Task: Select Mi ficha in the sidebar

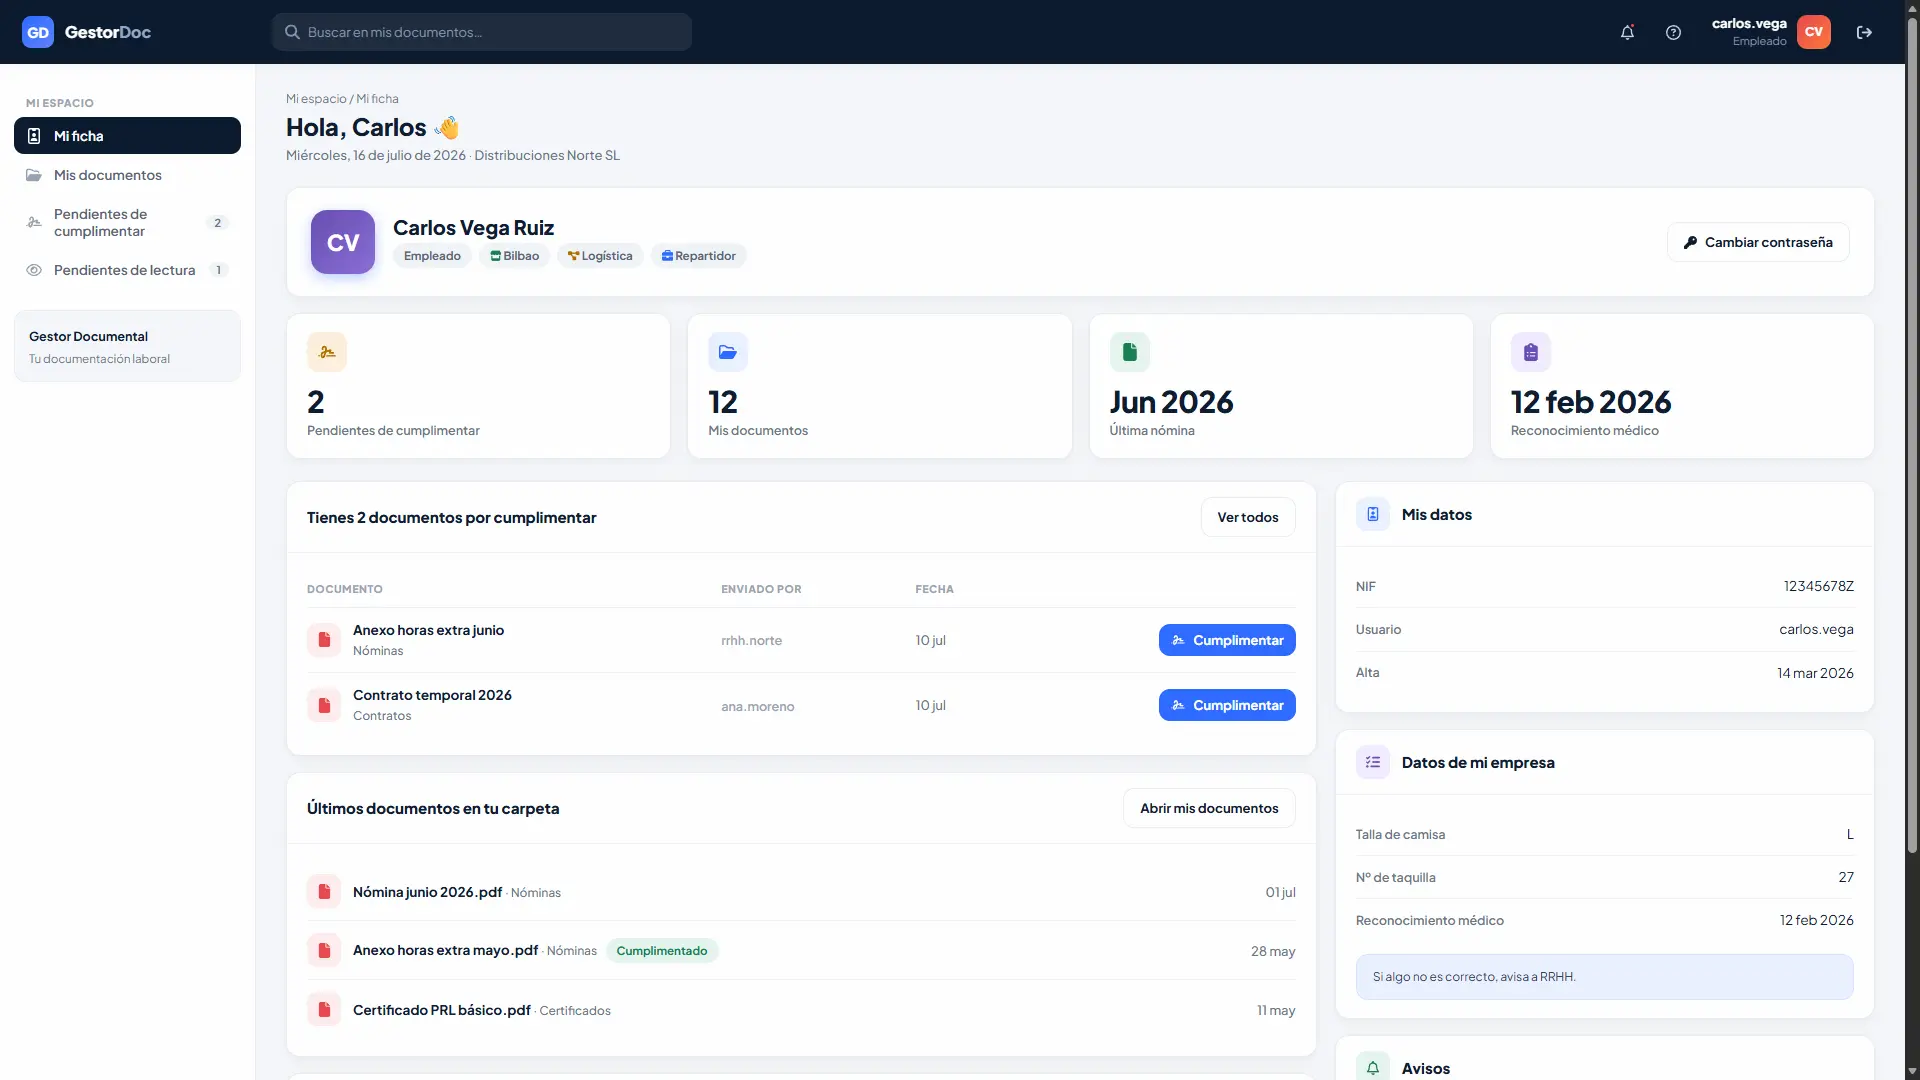Action: point(127,136)
